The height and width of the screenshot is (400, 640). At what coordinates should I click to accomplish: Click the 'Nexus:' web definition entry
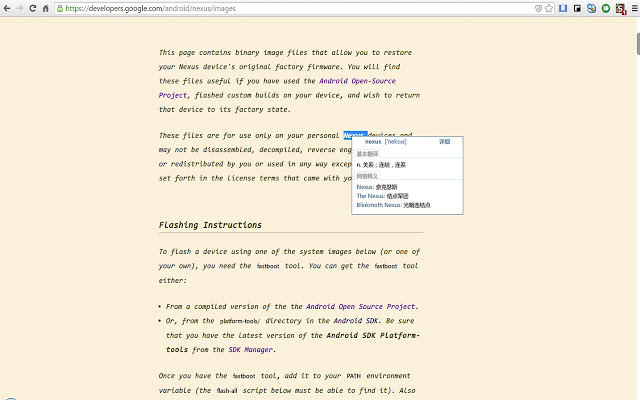pyautogui.click(x=377, y=187)
